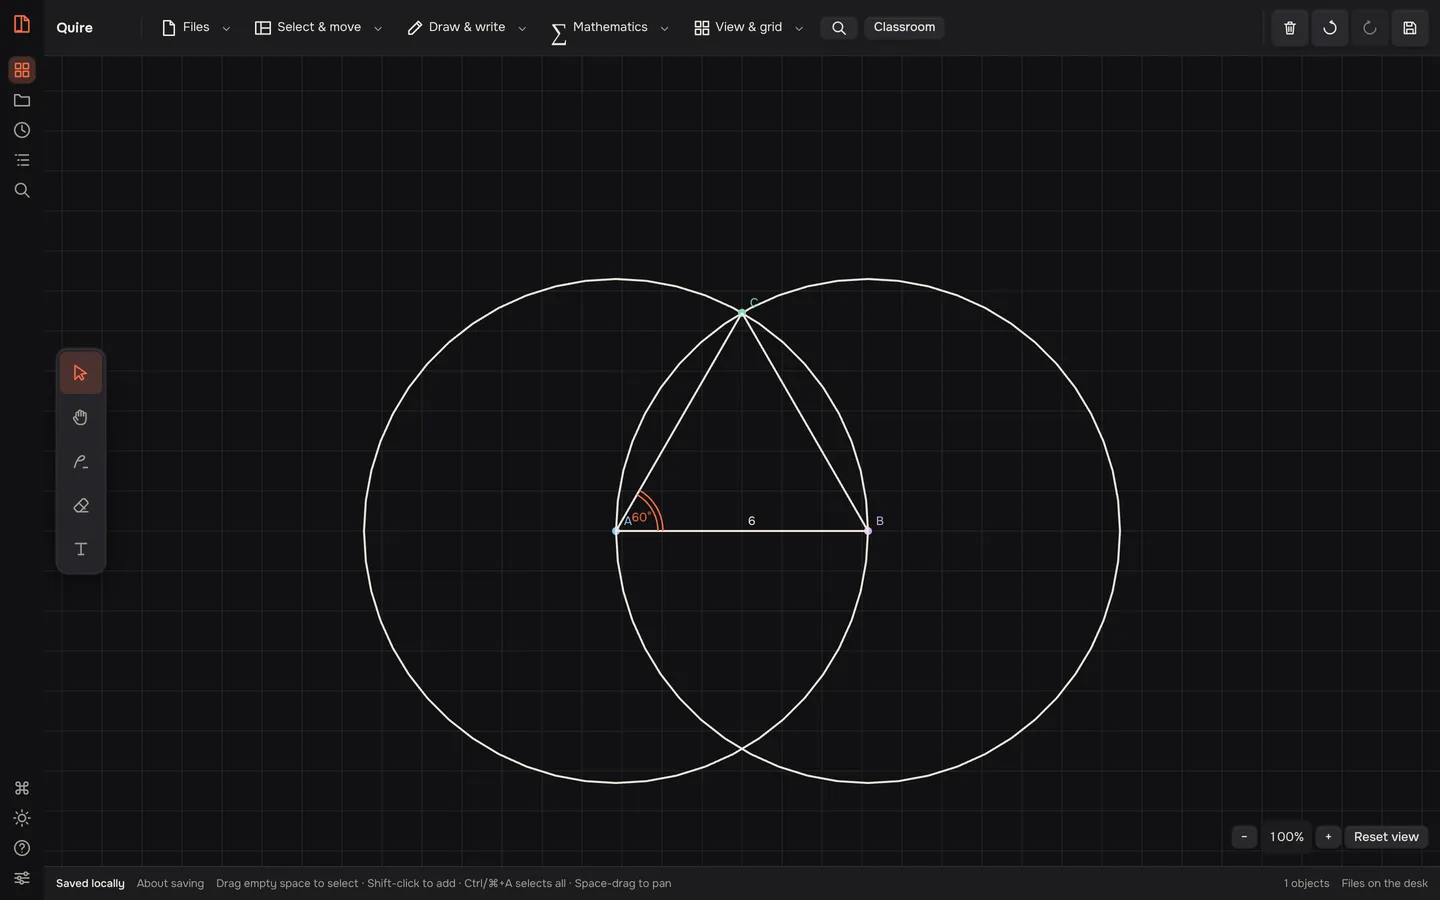Toggle light/dark theme with the sun icon
This screenshot has width=1440, height=900.
22,818
